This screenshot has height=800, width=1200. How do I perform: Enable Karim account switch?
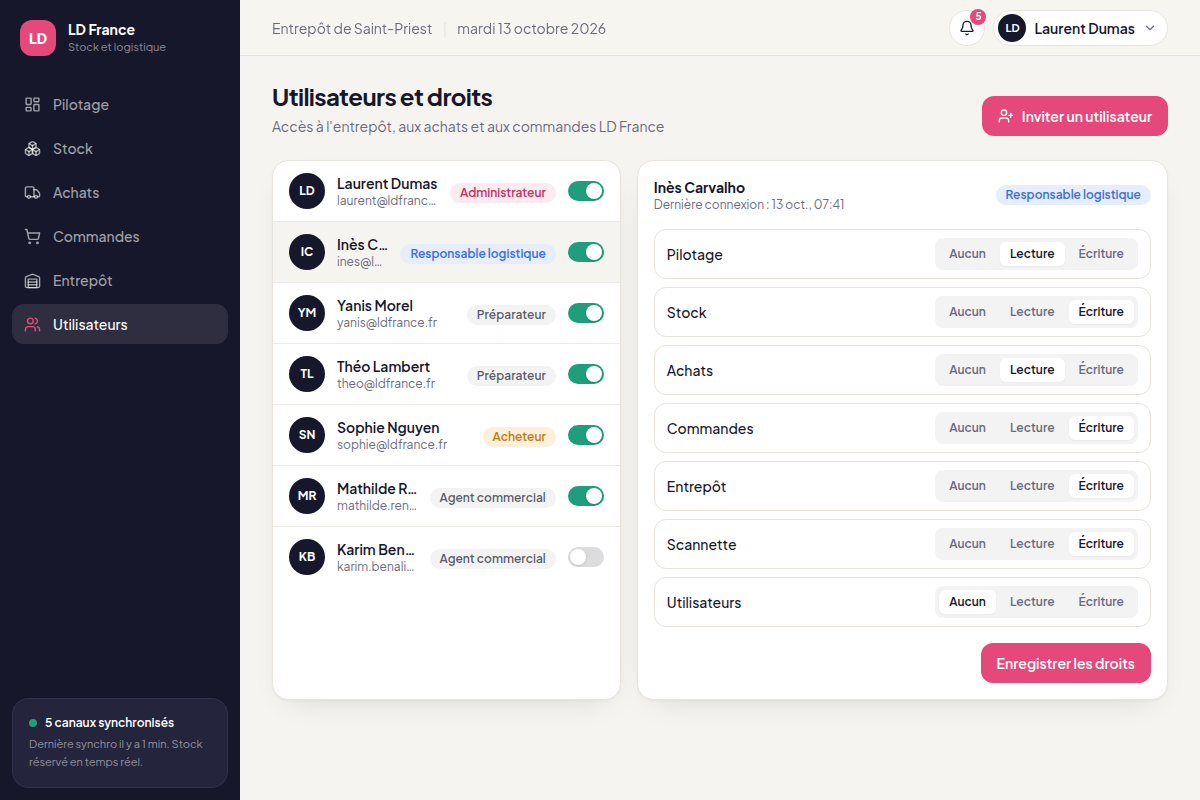pos(586,557)
